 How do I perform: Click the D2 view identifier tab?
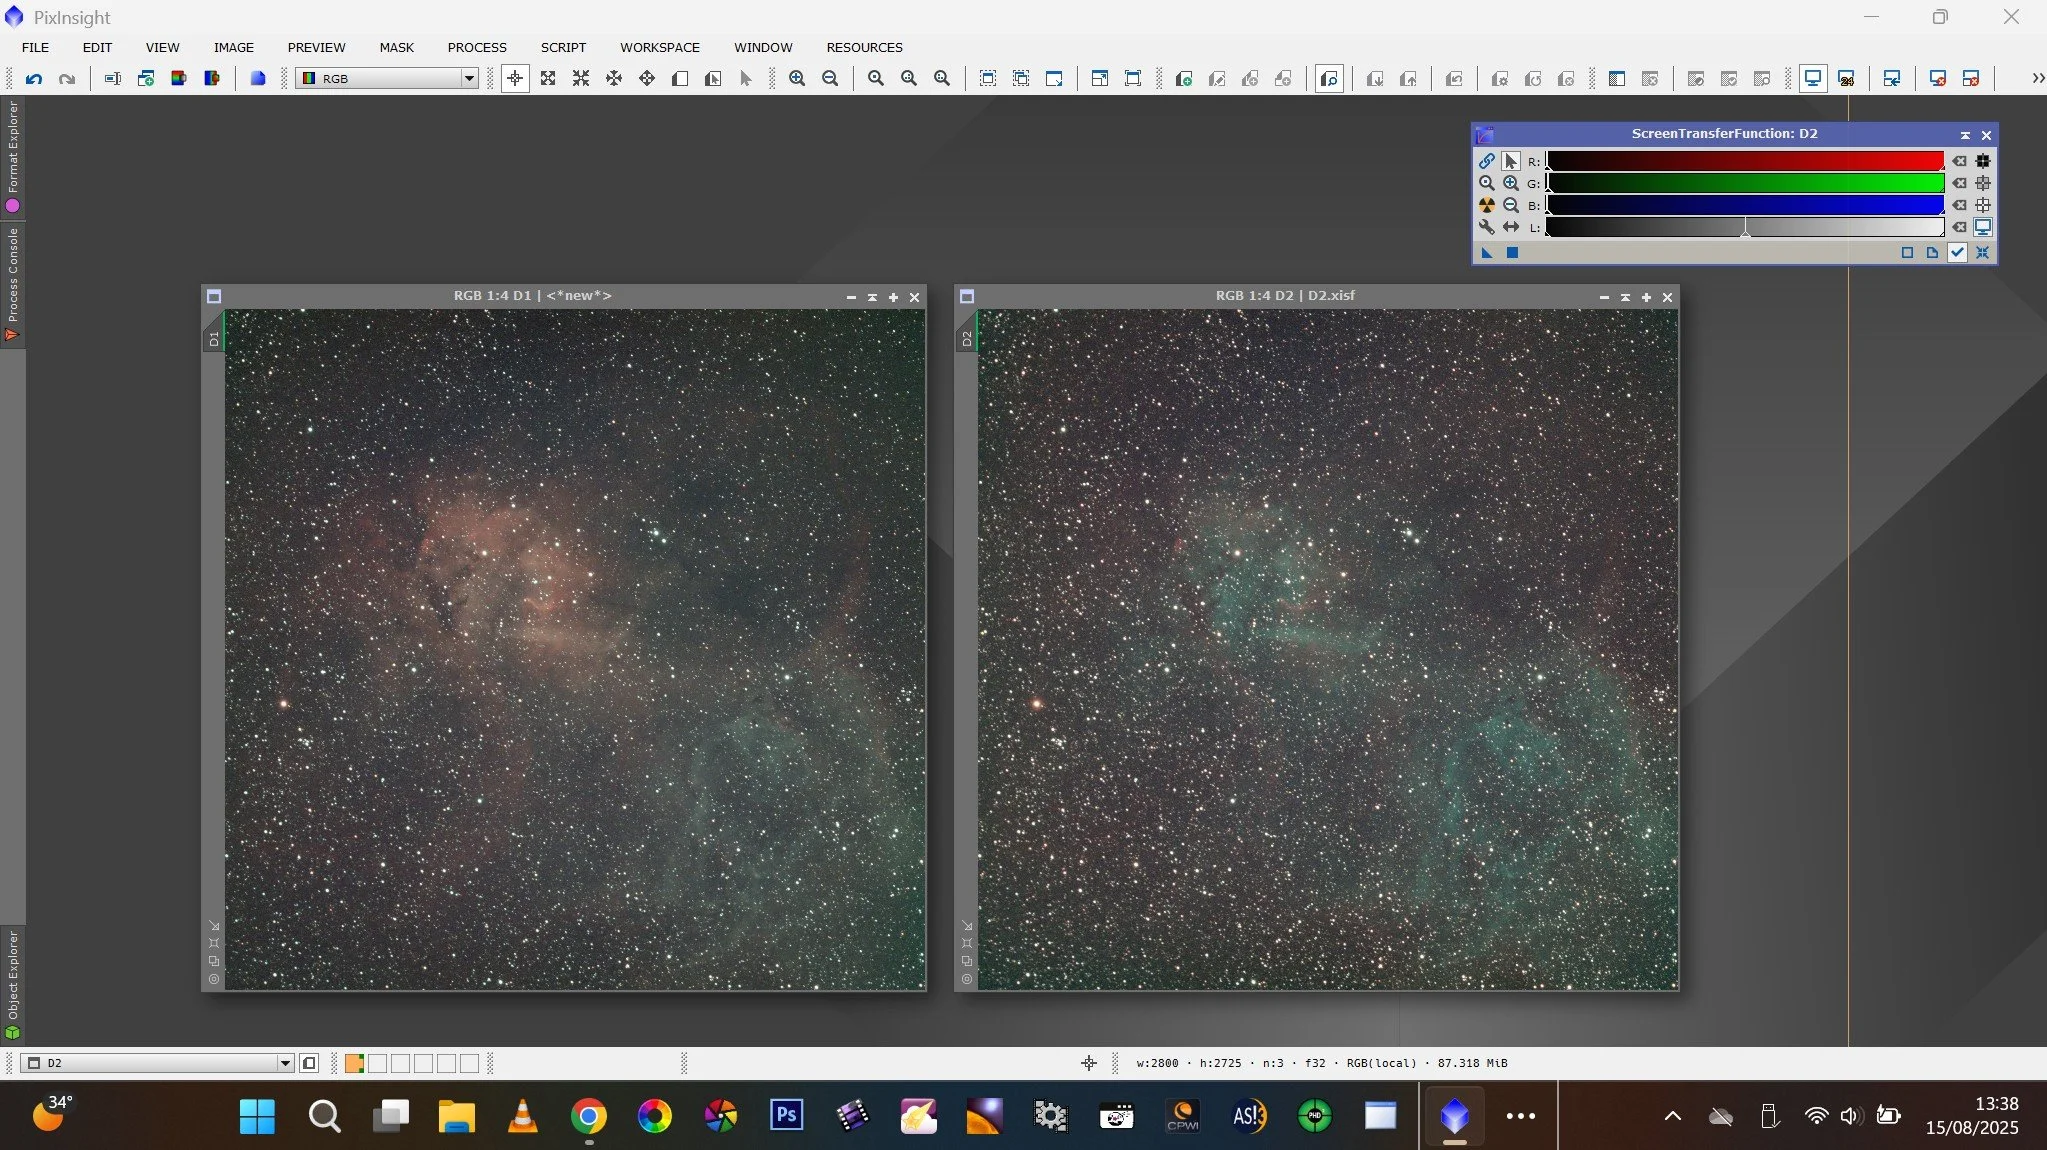coord(966,338)
